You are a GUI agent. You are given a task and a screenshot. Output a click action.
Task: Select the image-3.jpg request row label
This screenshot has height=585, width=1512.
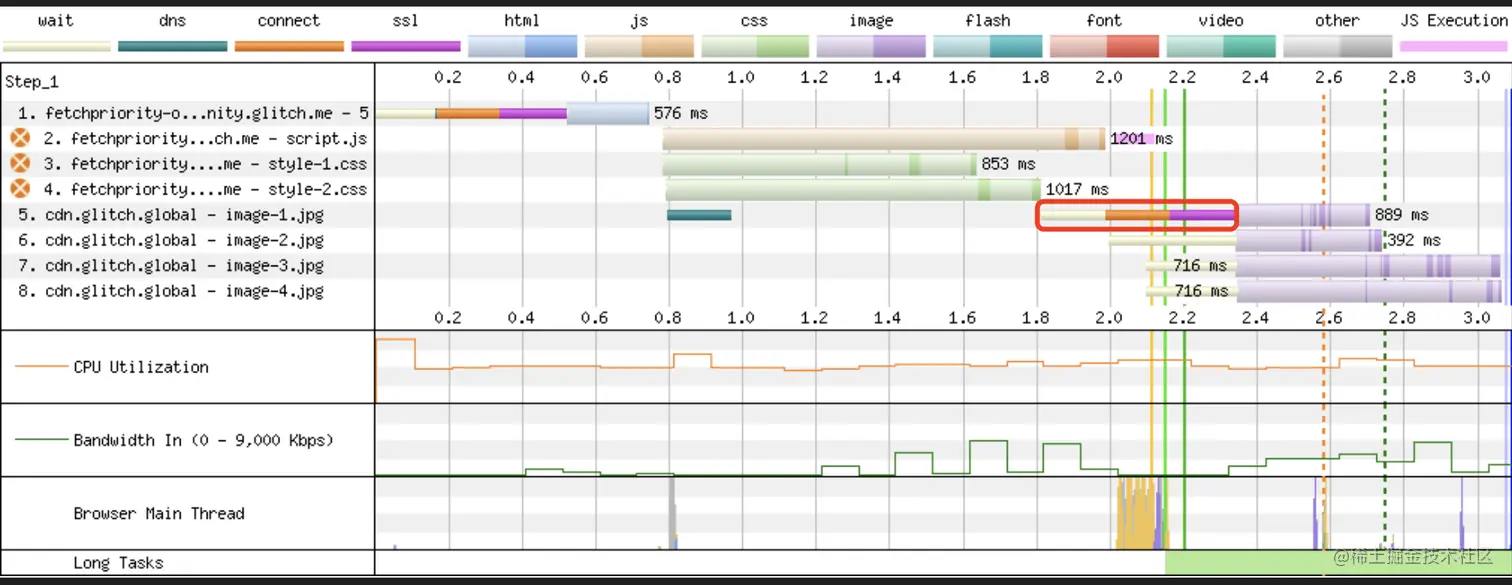171,265
